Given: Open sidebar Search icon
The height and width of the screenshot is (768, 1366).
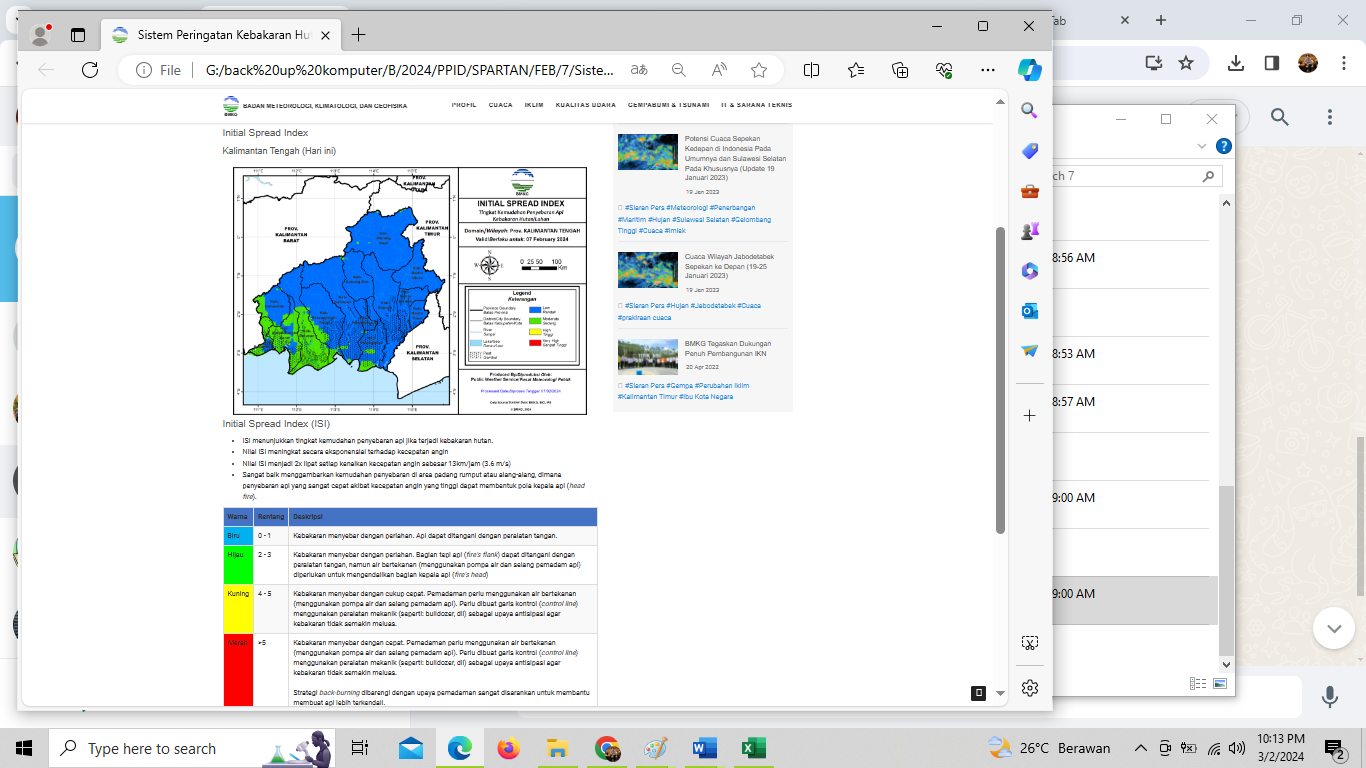Looking at the screenshot, I should [1030, 111].
